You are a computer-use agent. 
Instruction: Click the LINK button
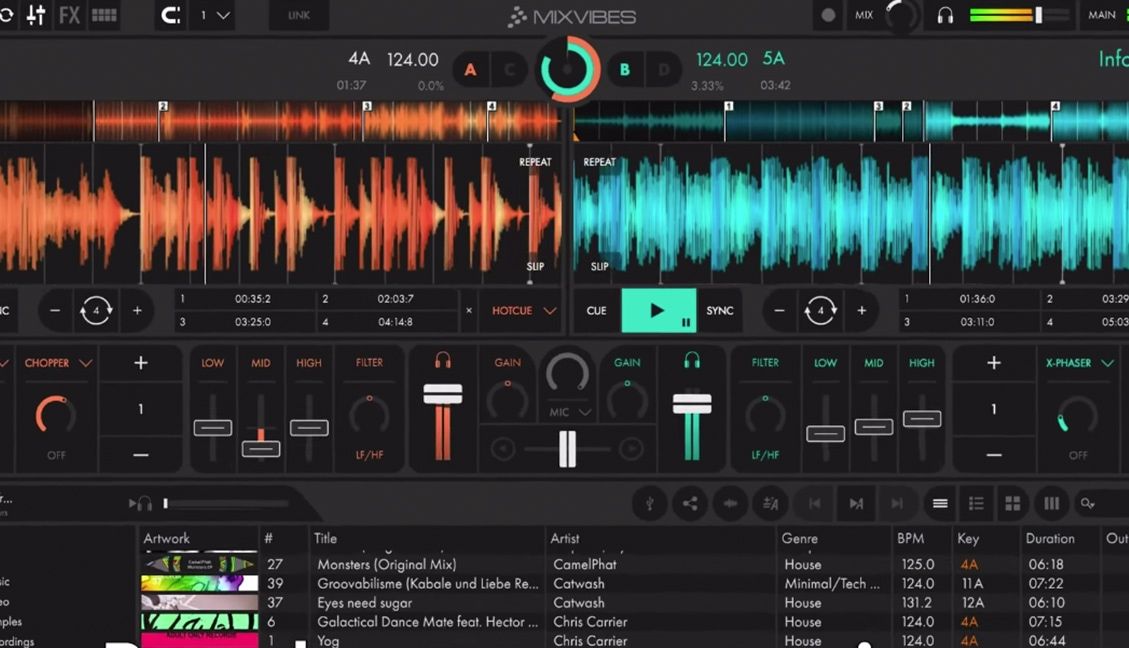pyautogui.click(x=299, y=15)
